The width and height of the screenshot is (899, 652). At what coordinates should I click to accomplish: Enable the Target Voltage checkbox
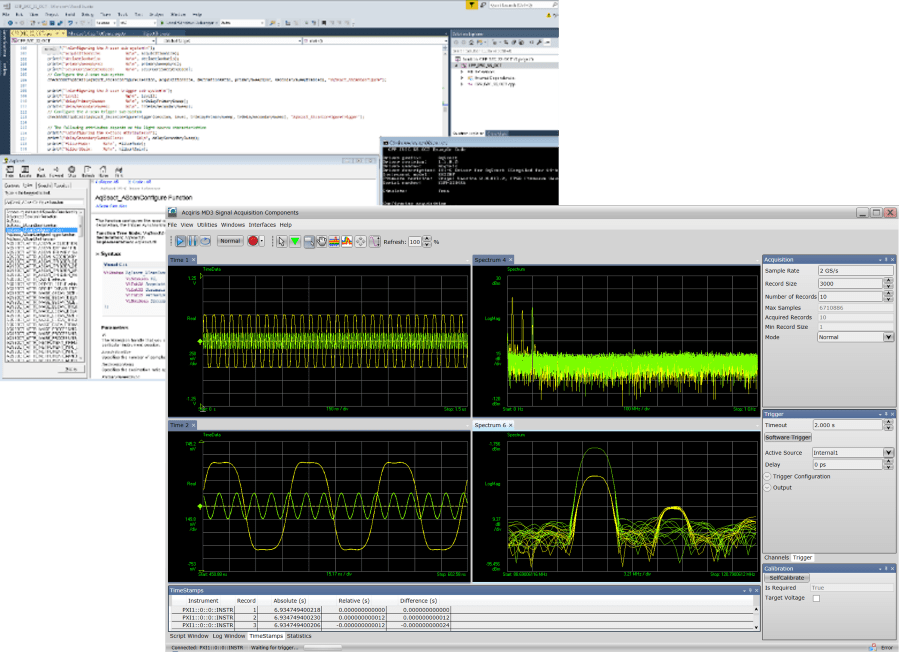point(816,598)
